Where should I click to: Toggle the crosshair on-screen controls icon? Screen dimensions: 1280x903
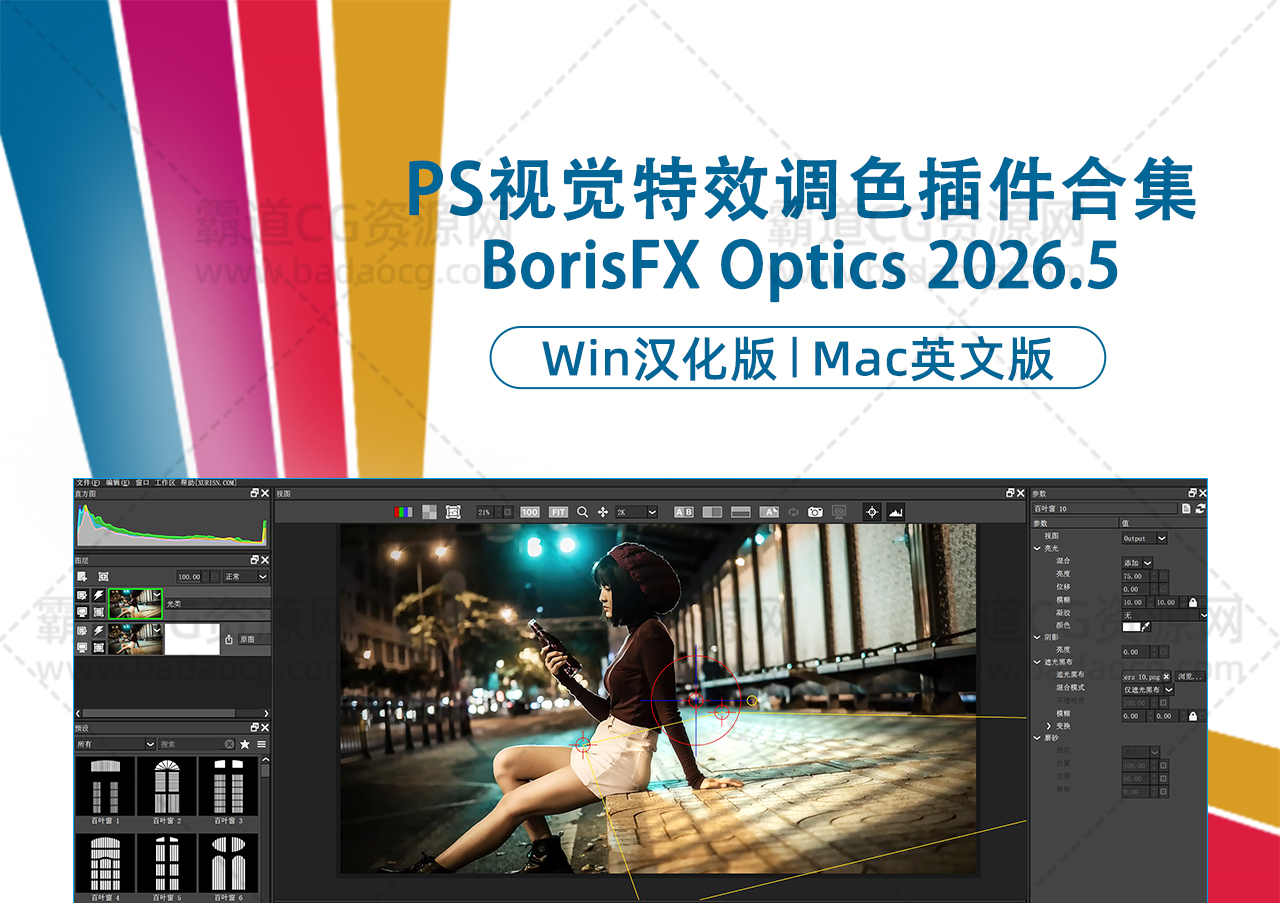[x=872, y=512]
